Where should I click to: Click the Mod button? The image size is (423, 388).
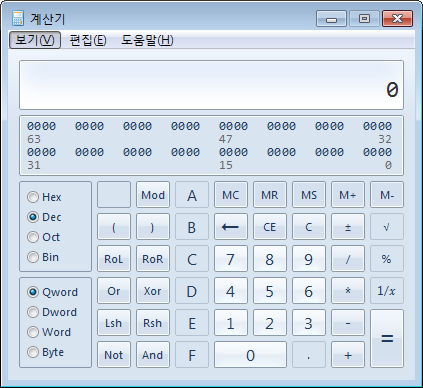[x=153, y=195]
